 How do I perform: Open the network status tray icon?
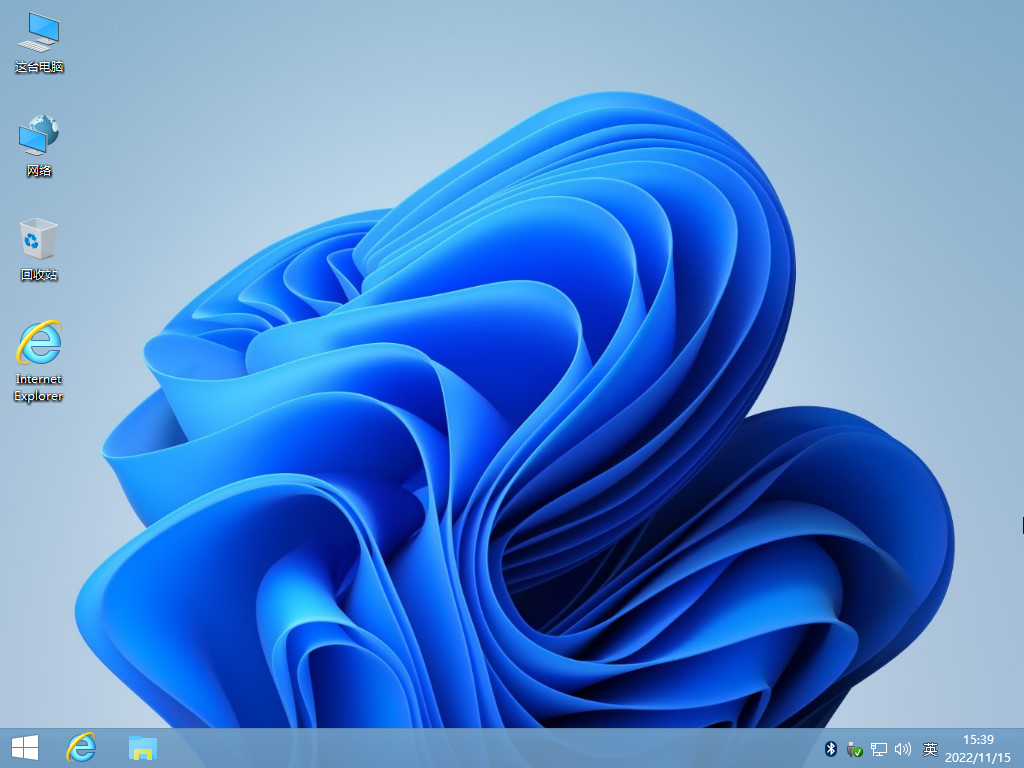pyautogui.click(x=879, y=749)
